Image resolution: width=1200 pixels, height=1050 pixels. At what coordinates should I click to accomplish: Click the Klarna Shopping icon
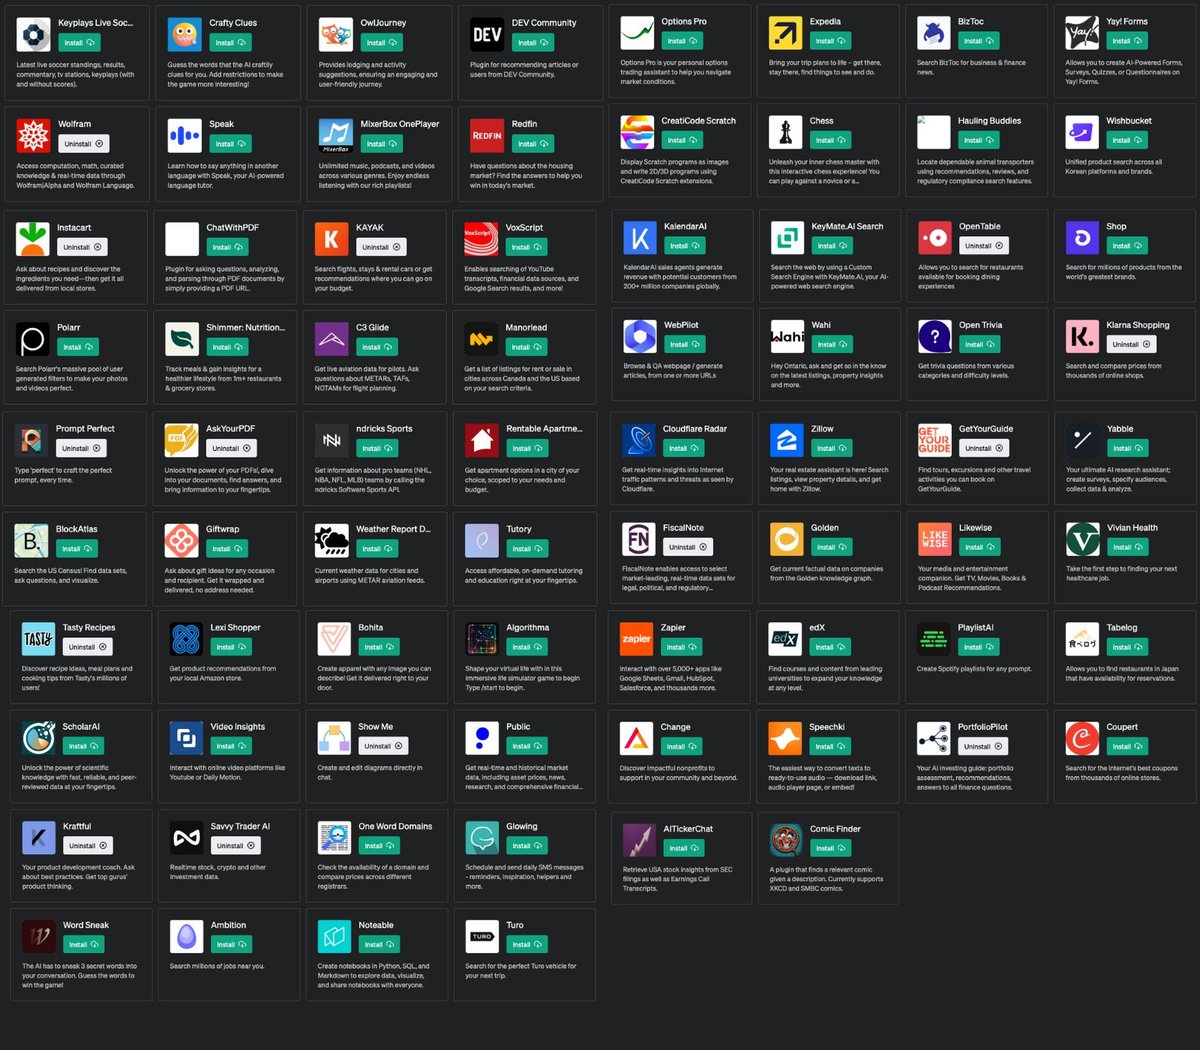(x=1082, y=336)
